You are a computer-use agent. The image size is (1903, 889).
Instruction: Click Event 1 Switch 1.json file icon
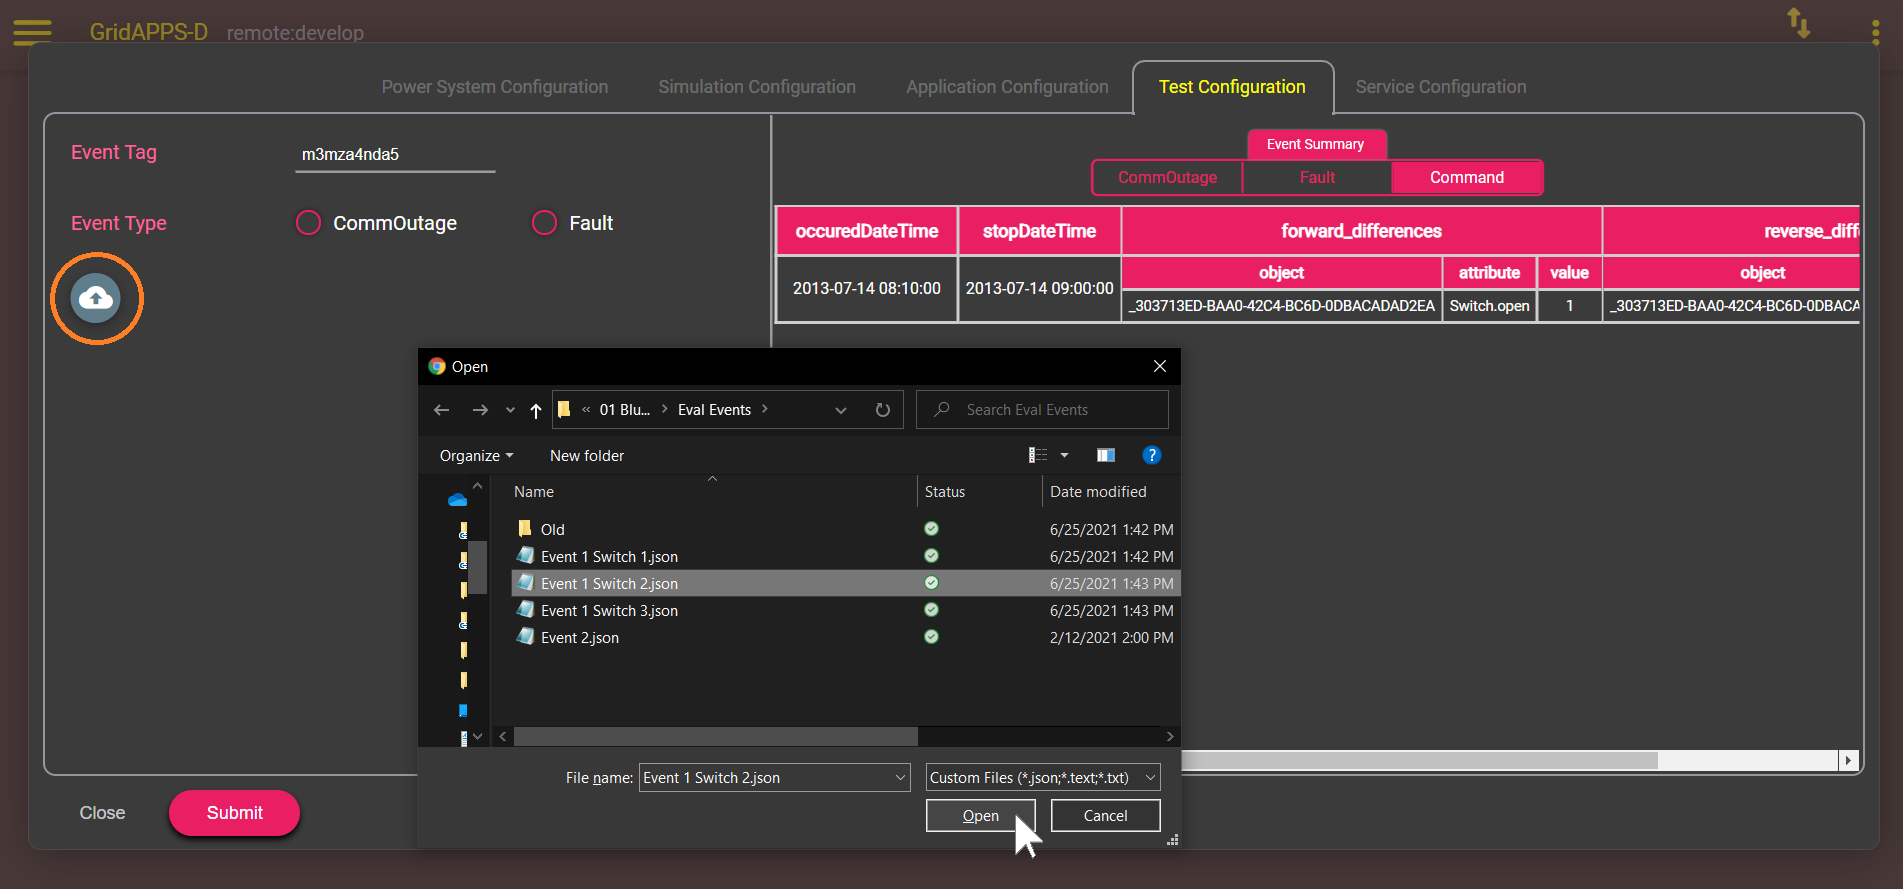click(525, 555)
